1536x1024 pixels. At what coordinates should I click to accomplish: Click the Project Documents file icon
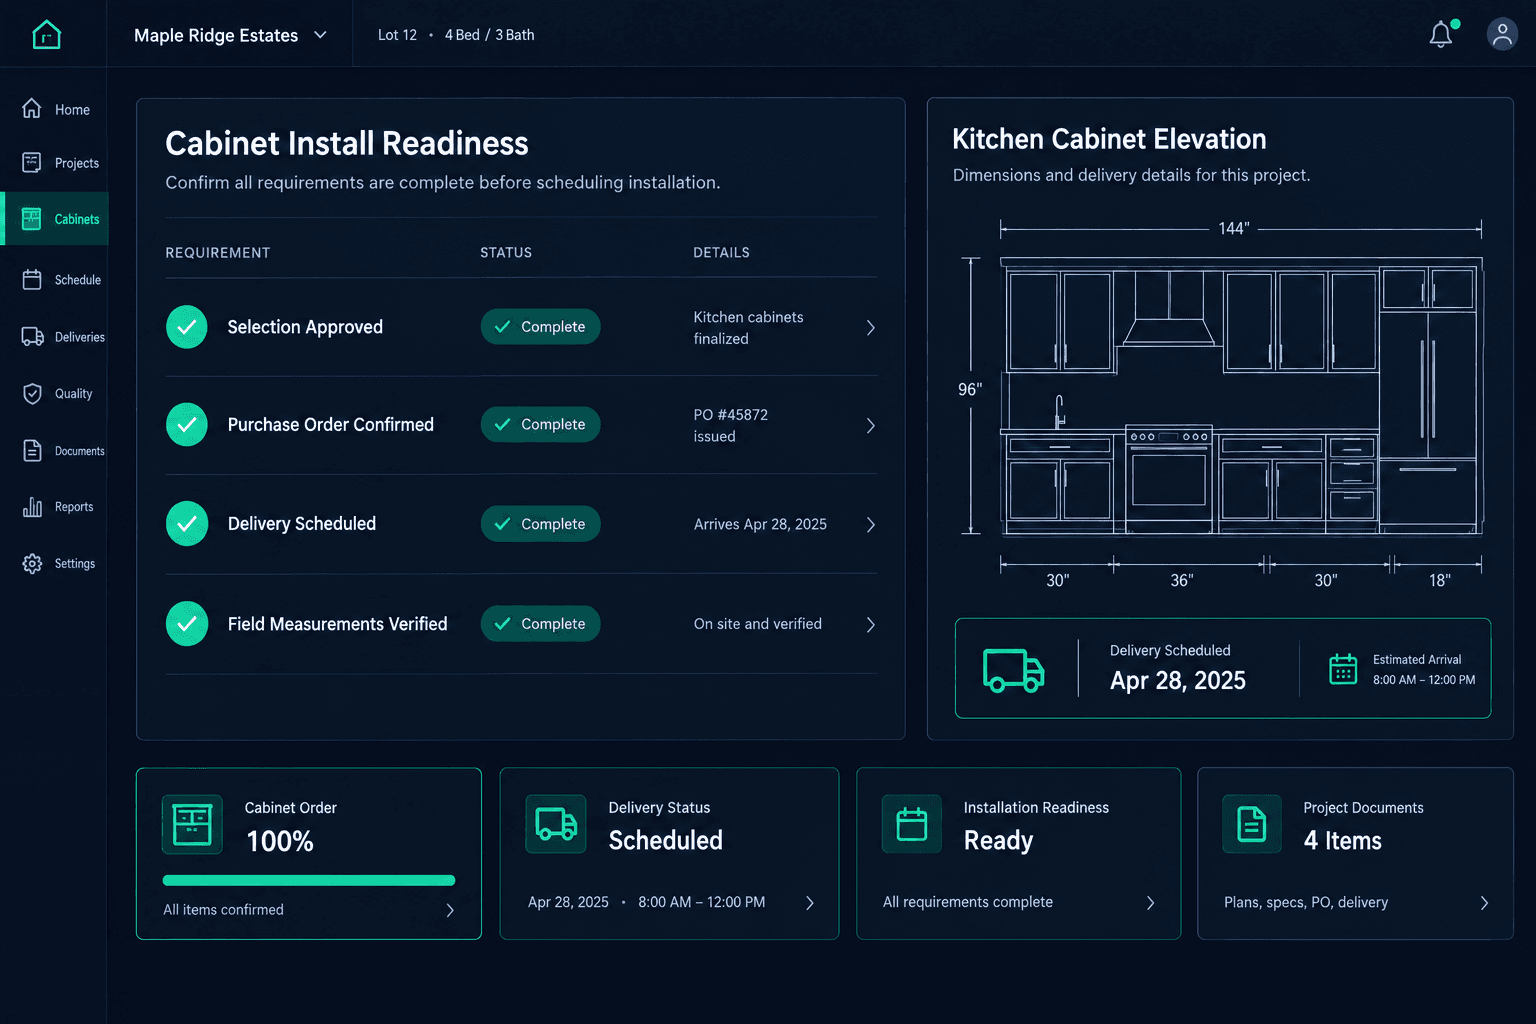pos(1252,824)
